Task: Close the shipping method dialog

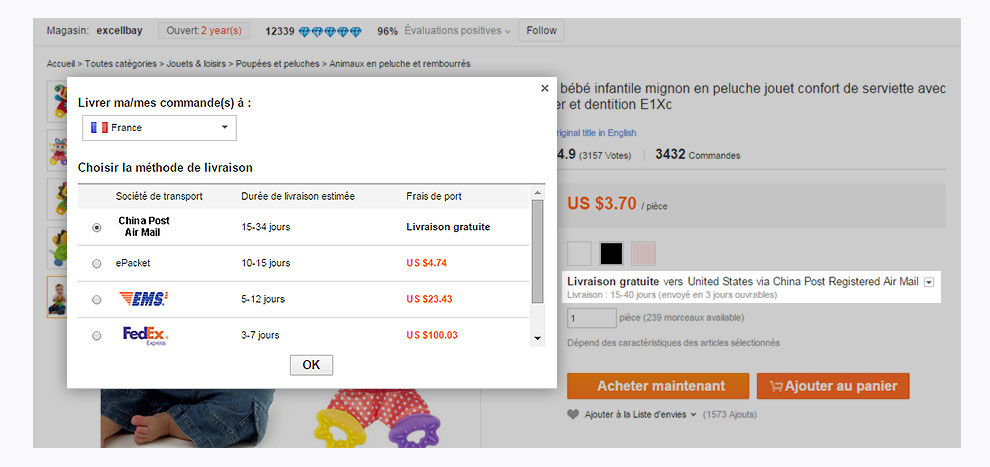Action: coord(545,88)
